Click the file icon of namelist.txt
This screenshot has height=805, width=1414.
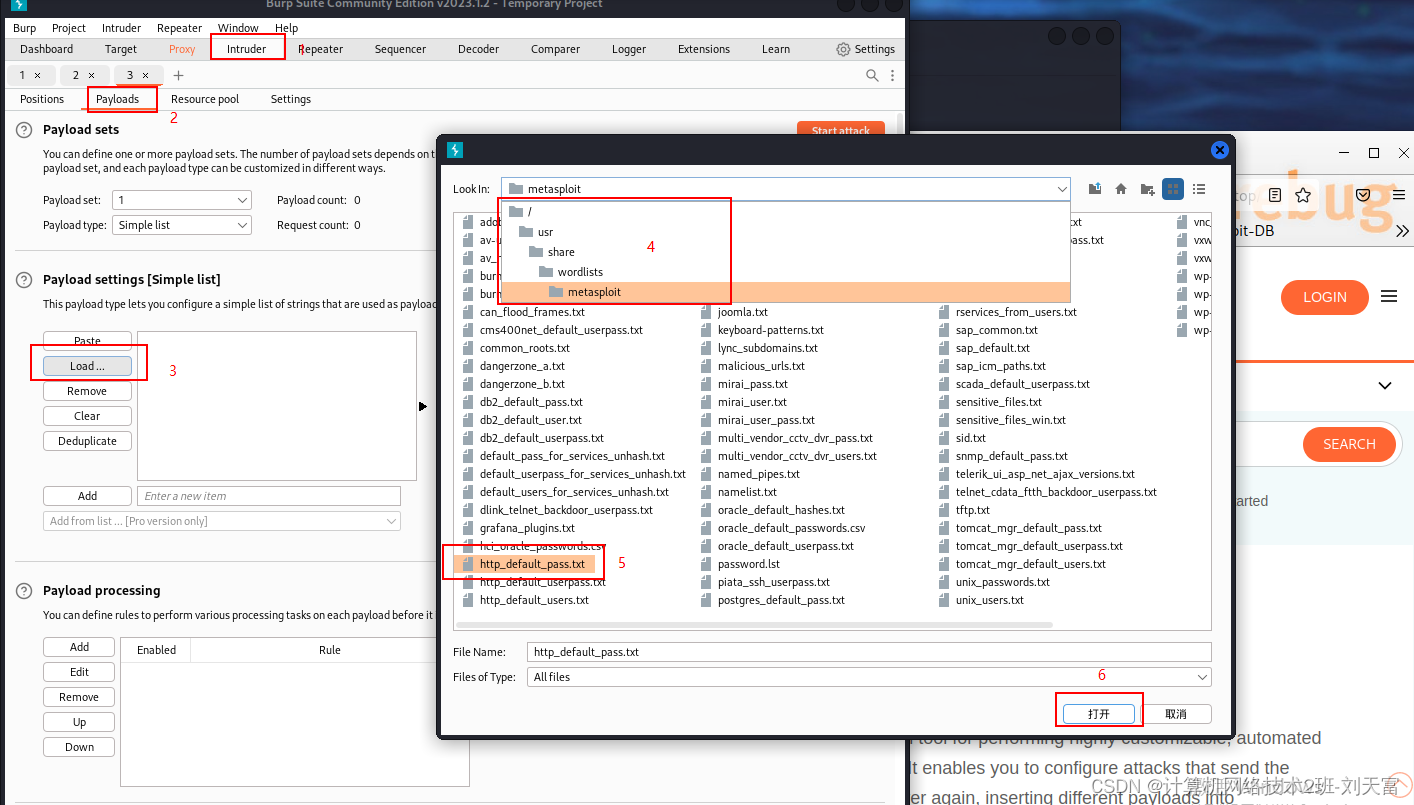click(x=706, y=492)
